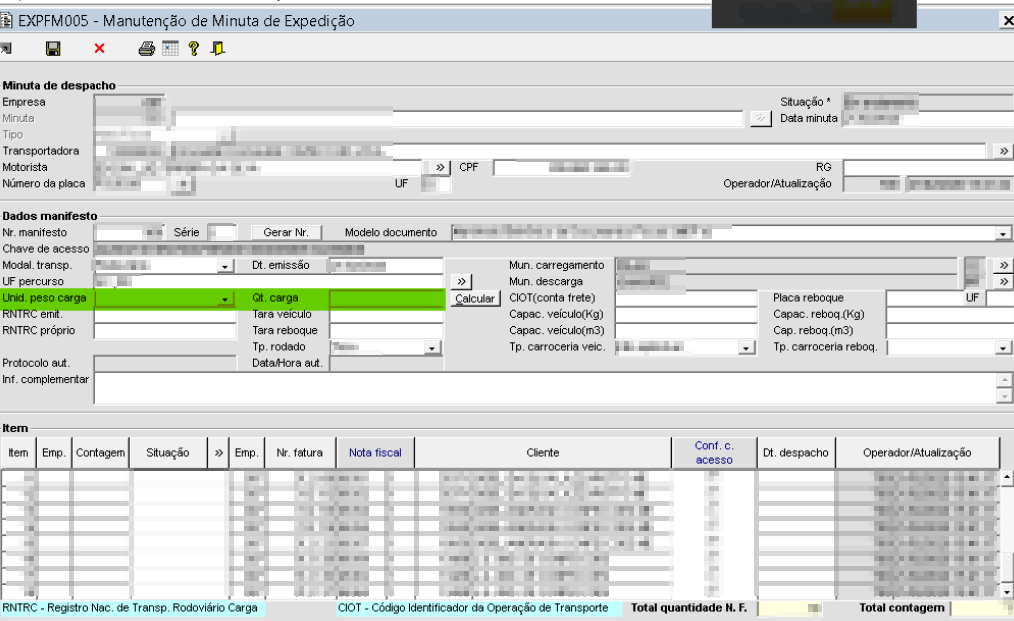Image resolution: width=1014 pixels, height=621 pixels.
Task: Expand Unid. peso carga dropdown
Action: point(224,299)
